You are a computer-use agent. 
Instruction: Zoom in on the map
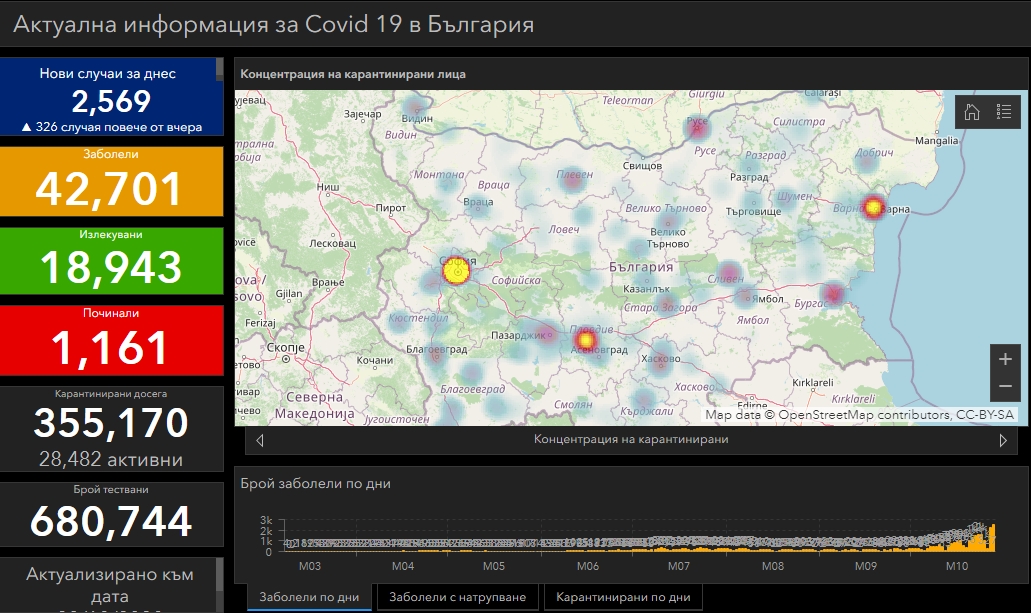[1005, 359]
